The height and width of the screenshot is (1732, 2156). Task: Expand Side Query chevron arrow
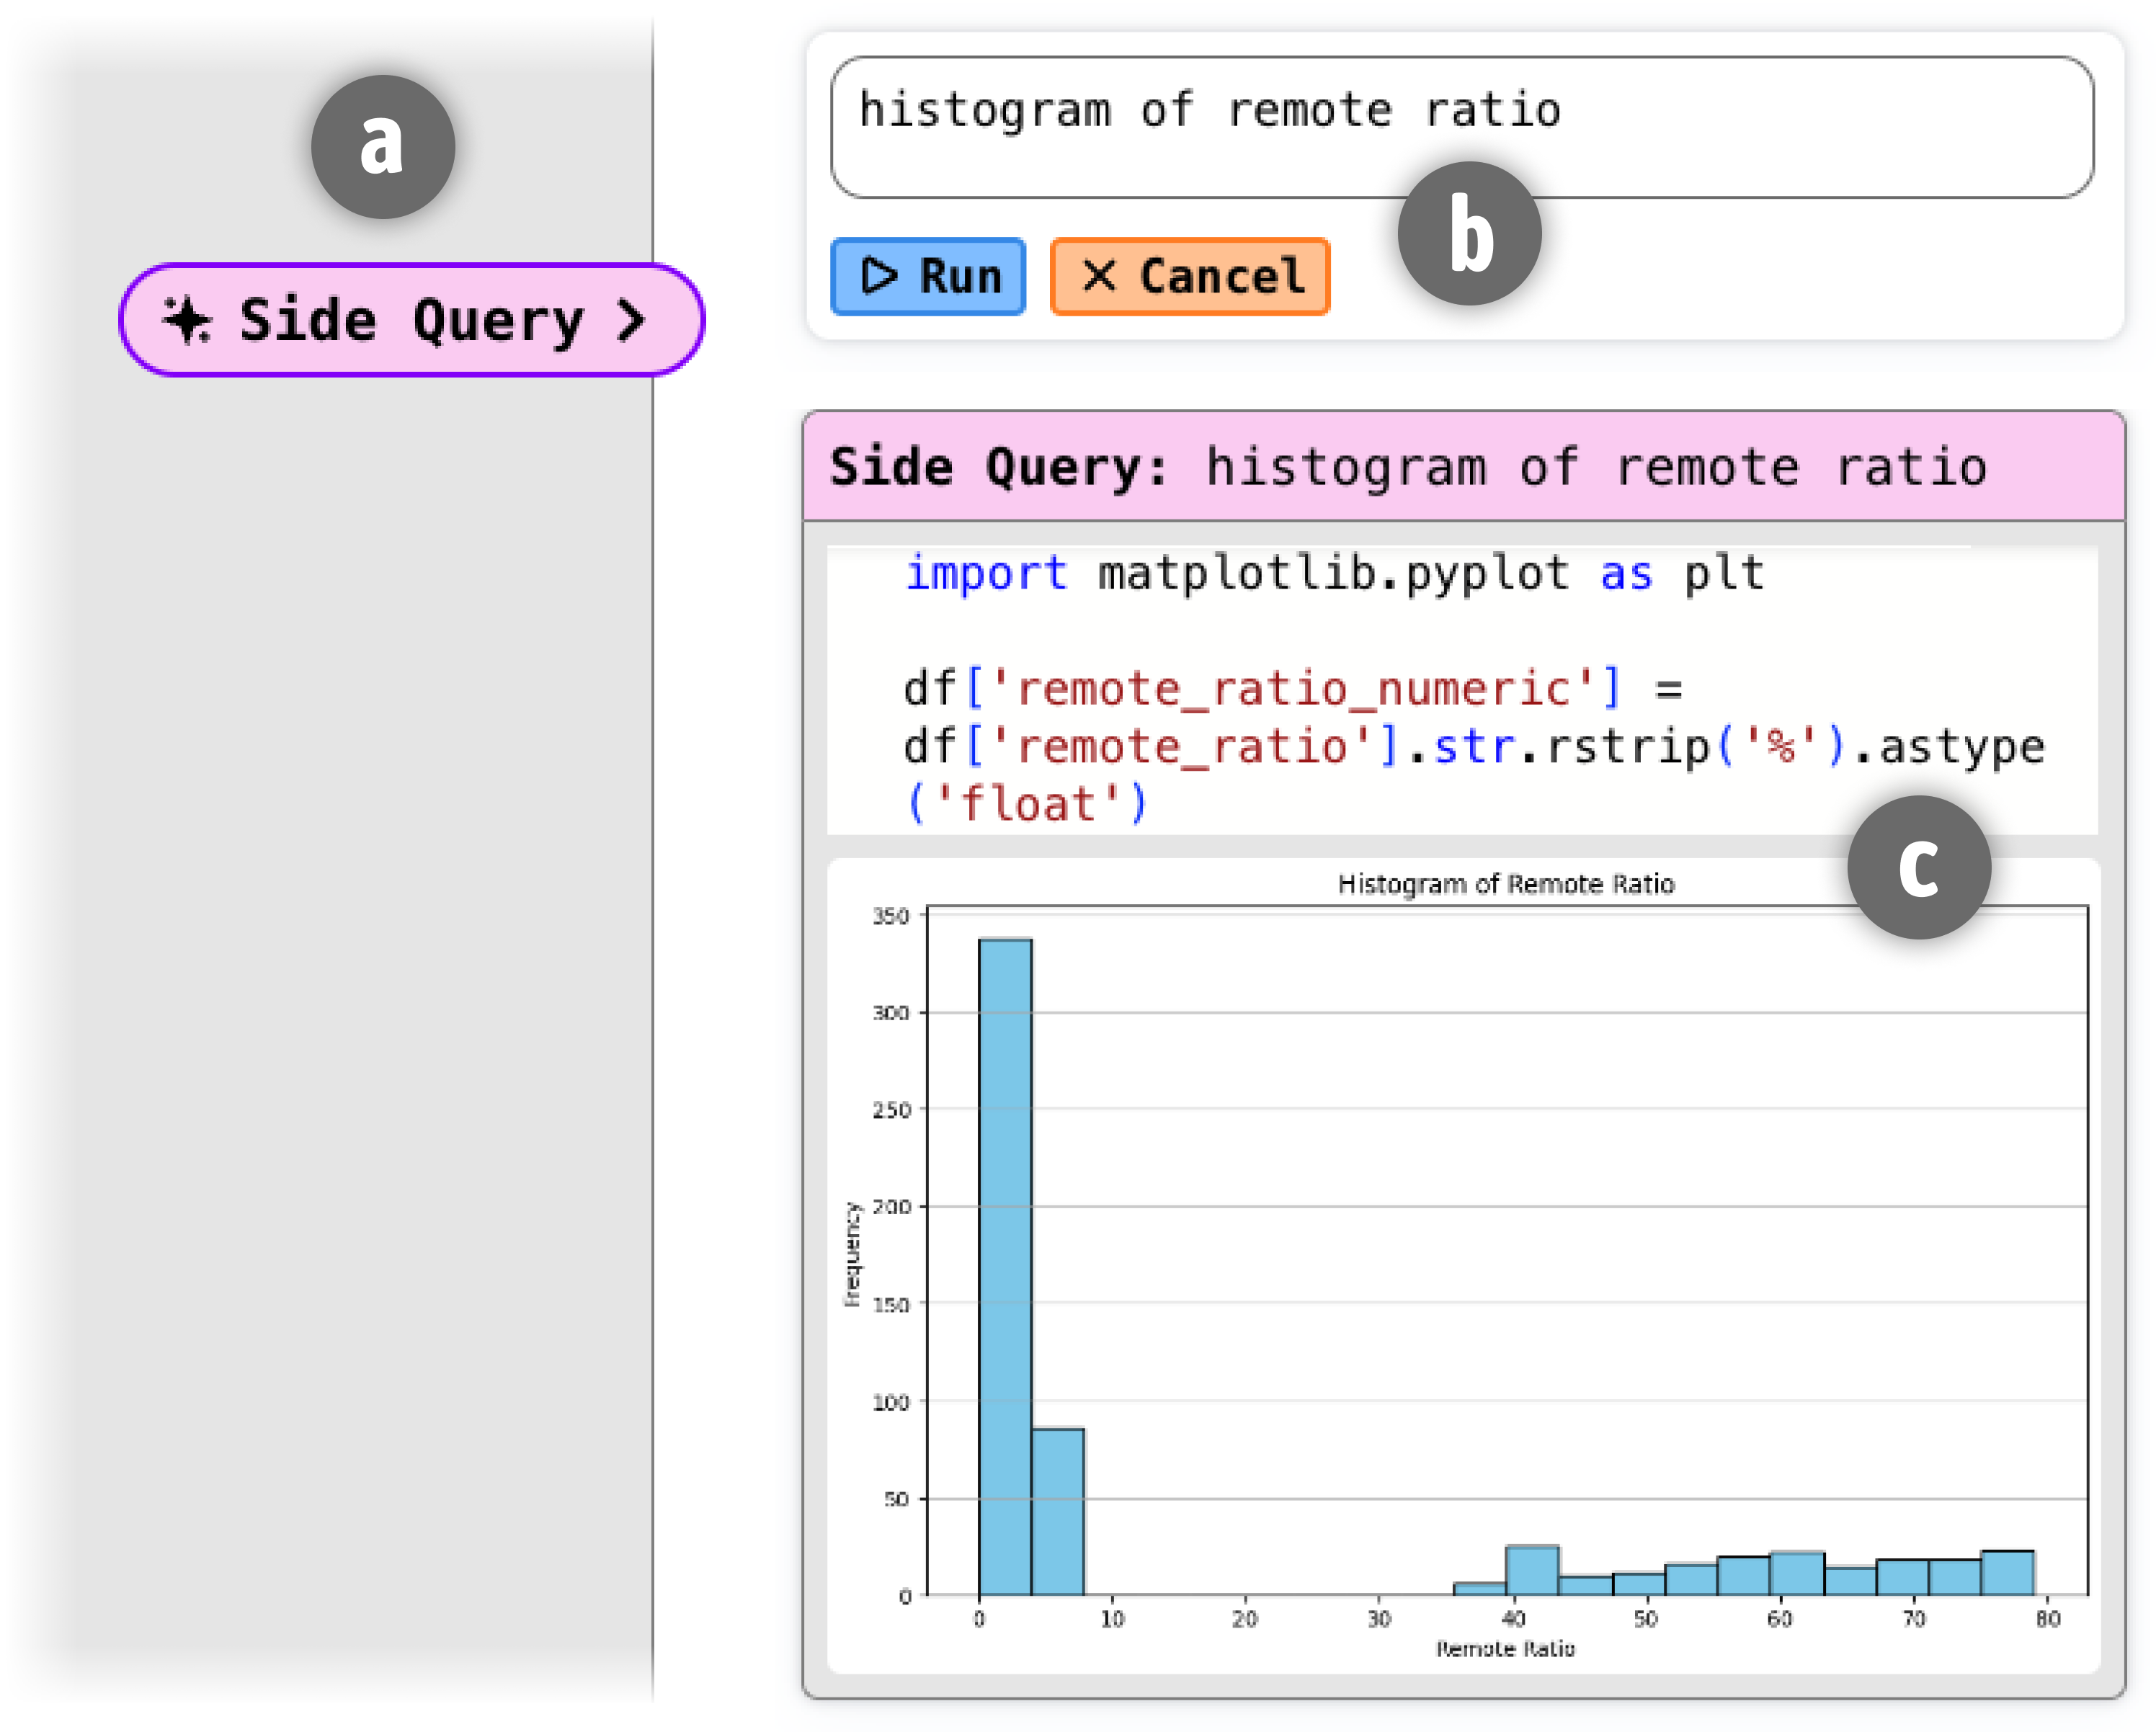point(631,321)
